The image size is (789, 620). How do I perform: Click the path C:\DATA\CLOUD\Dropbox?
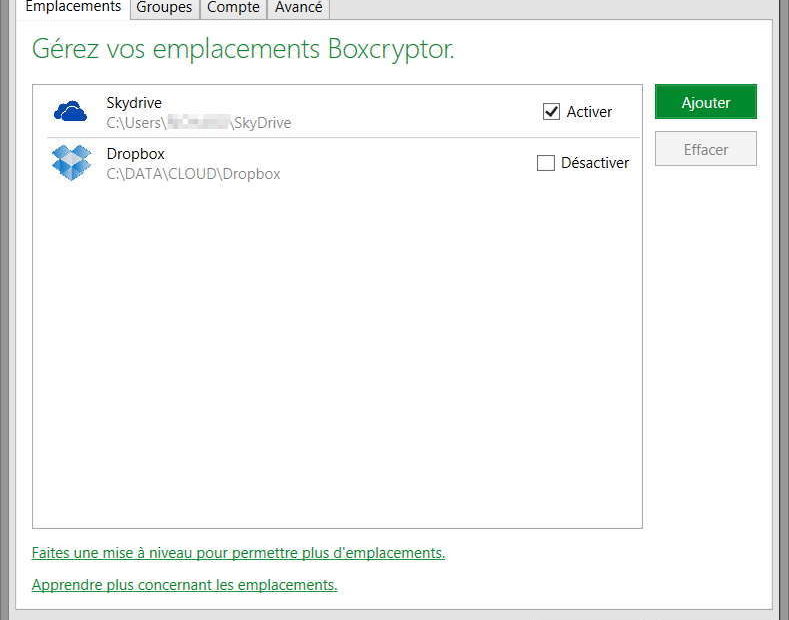pyautogui.click(x=193, y=174)
